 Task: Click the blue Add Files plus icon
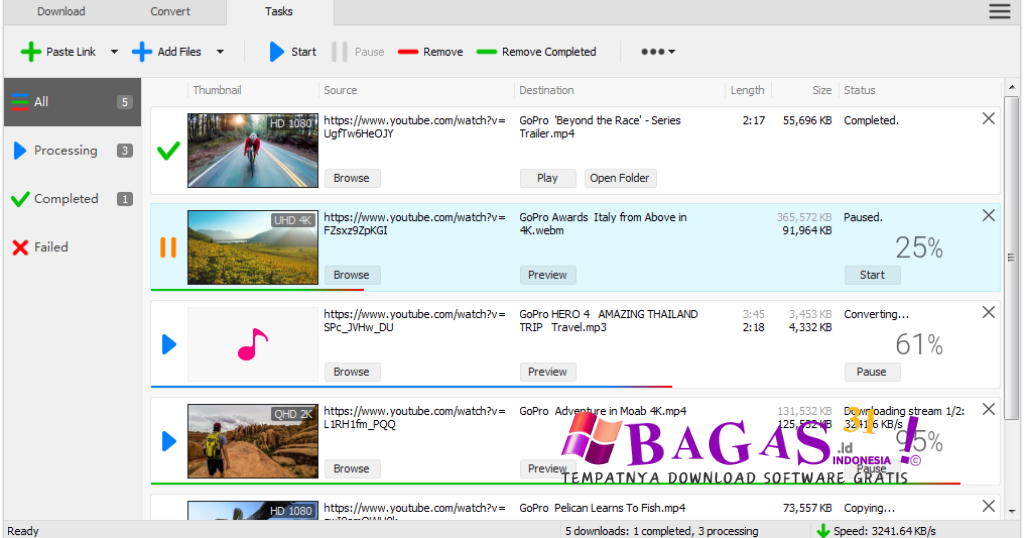142,52
